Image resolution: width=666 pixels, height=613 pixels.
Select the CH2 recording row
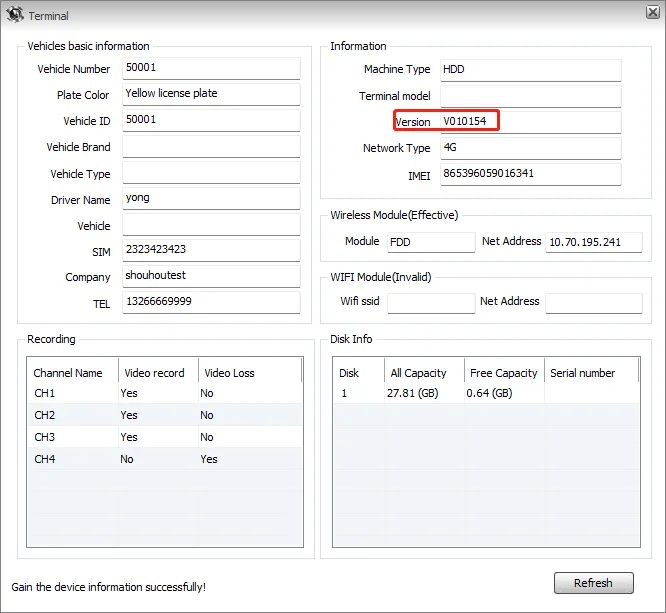point(165,415)
